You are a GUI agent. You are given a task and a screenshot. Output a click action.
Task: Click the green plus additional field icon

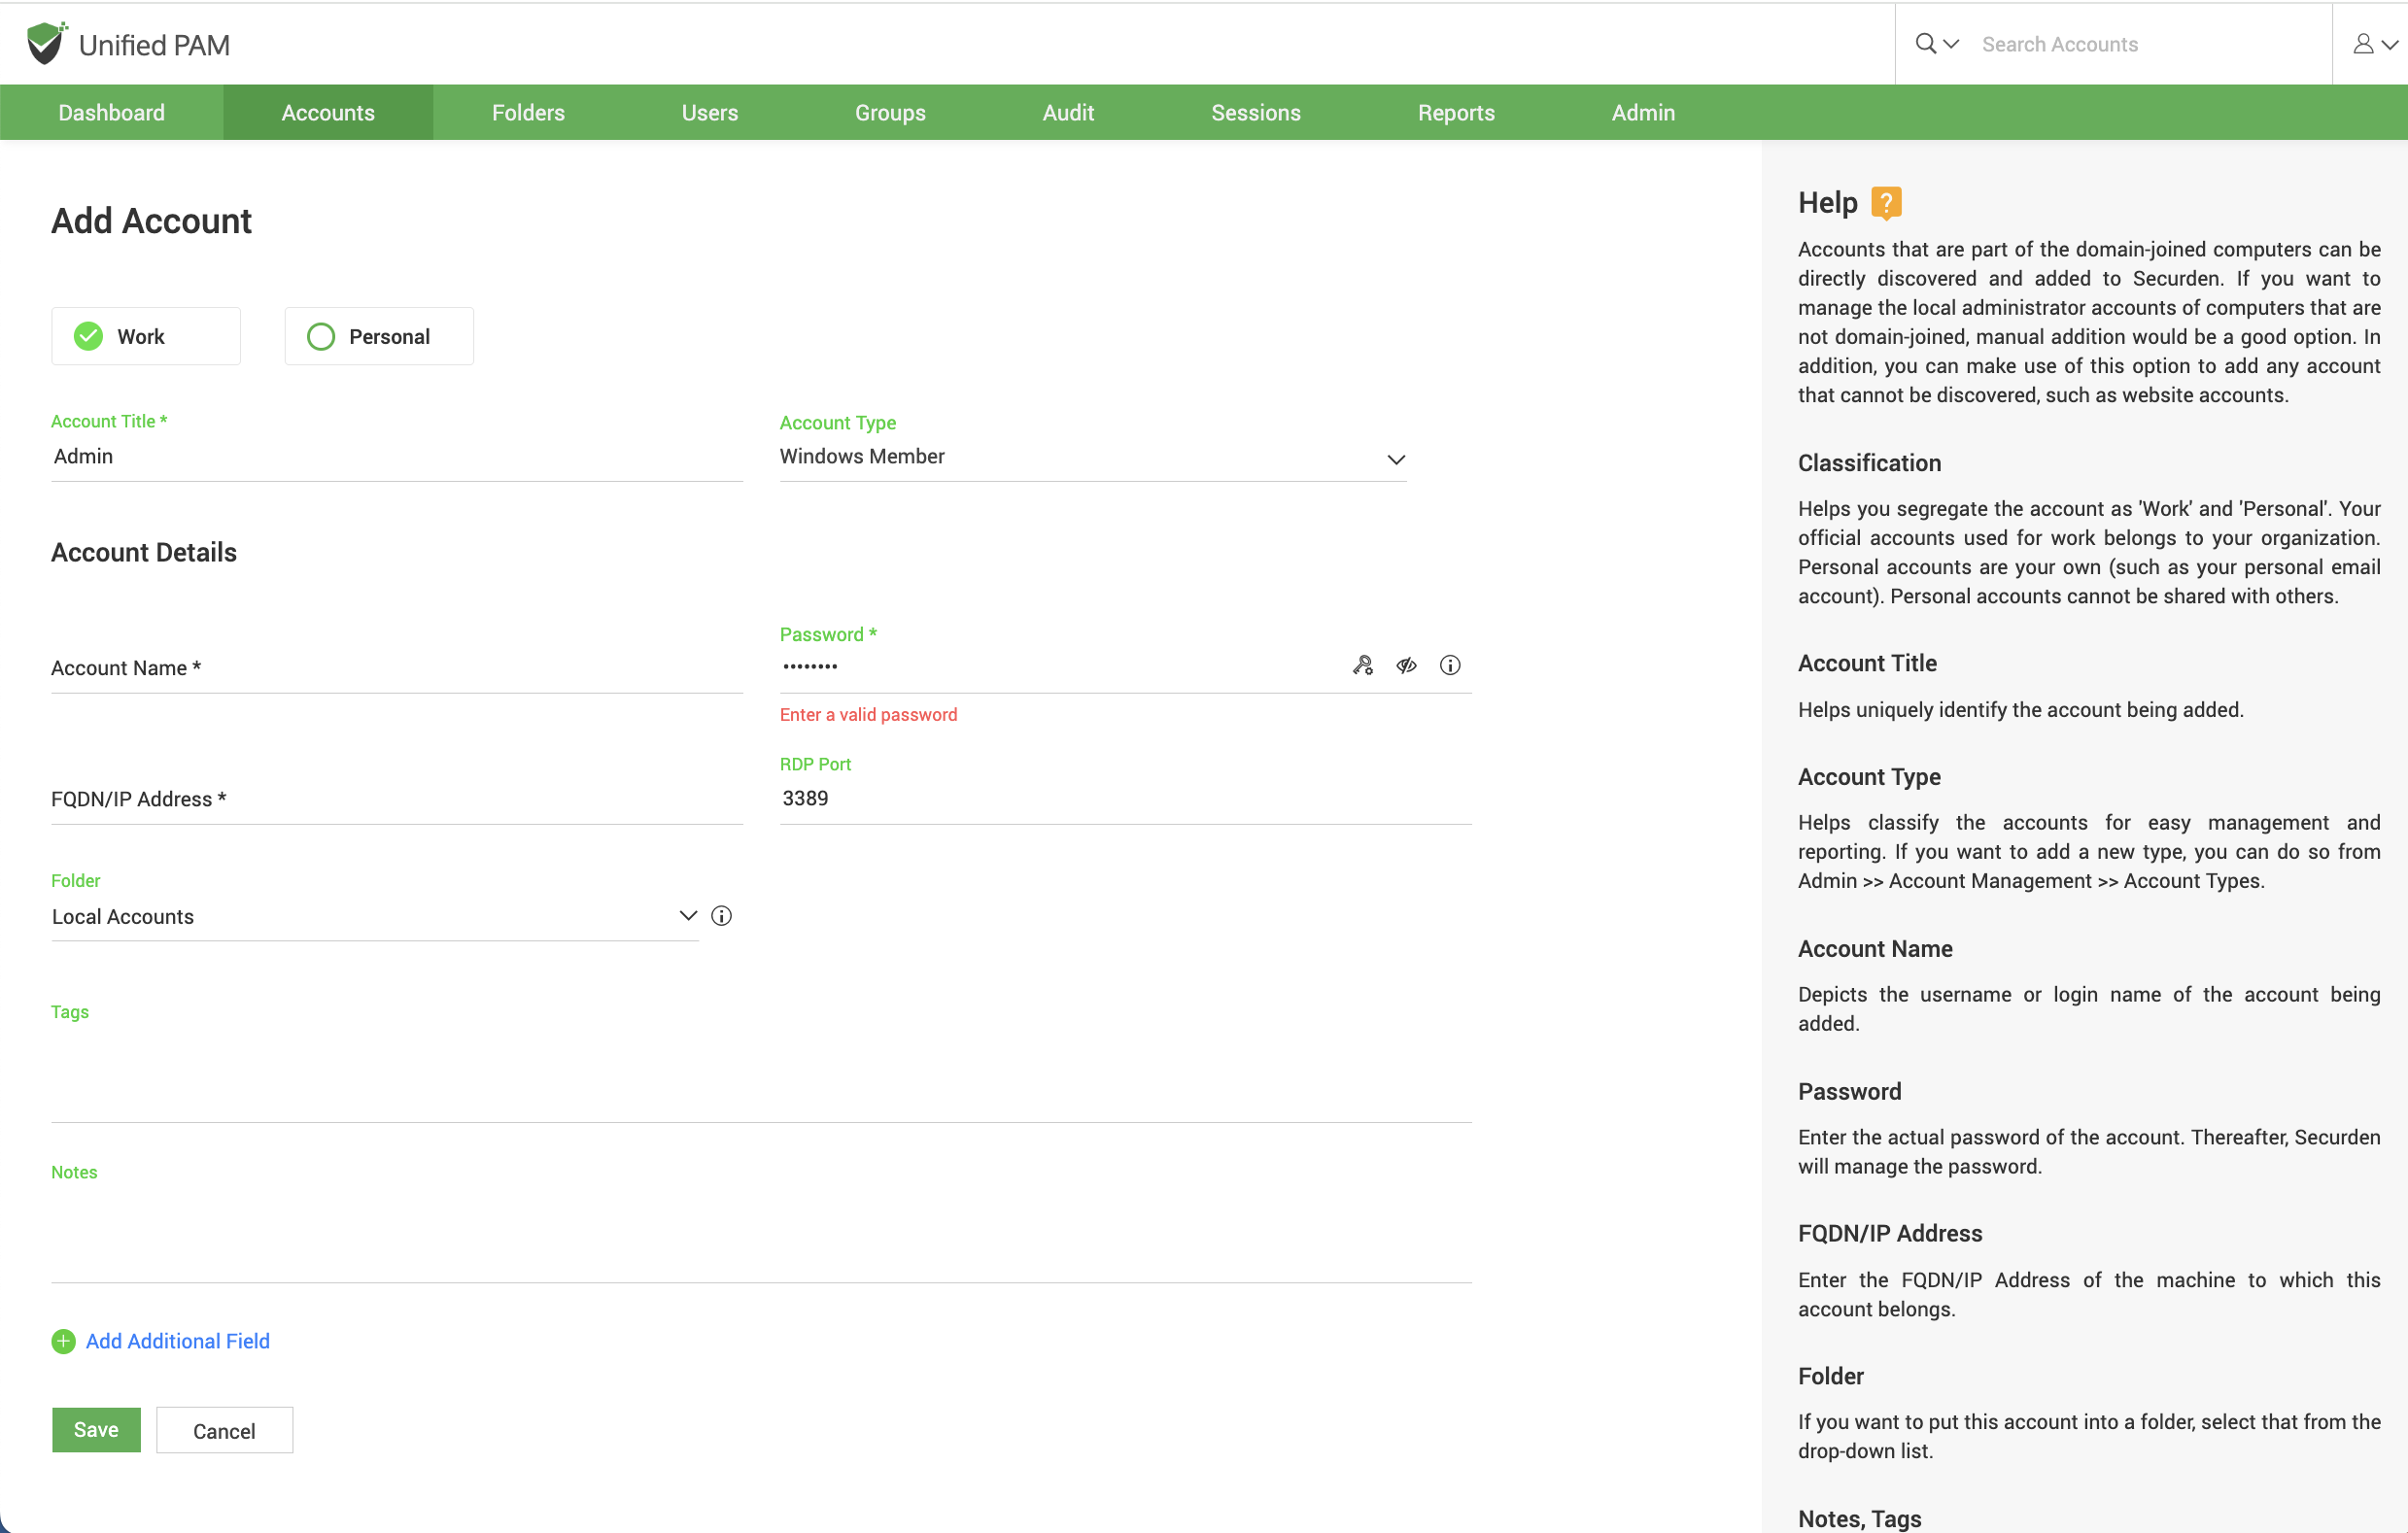point(63,1341)
